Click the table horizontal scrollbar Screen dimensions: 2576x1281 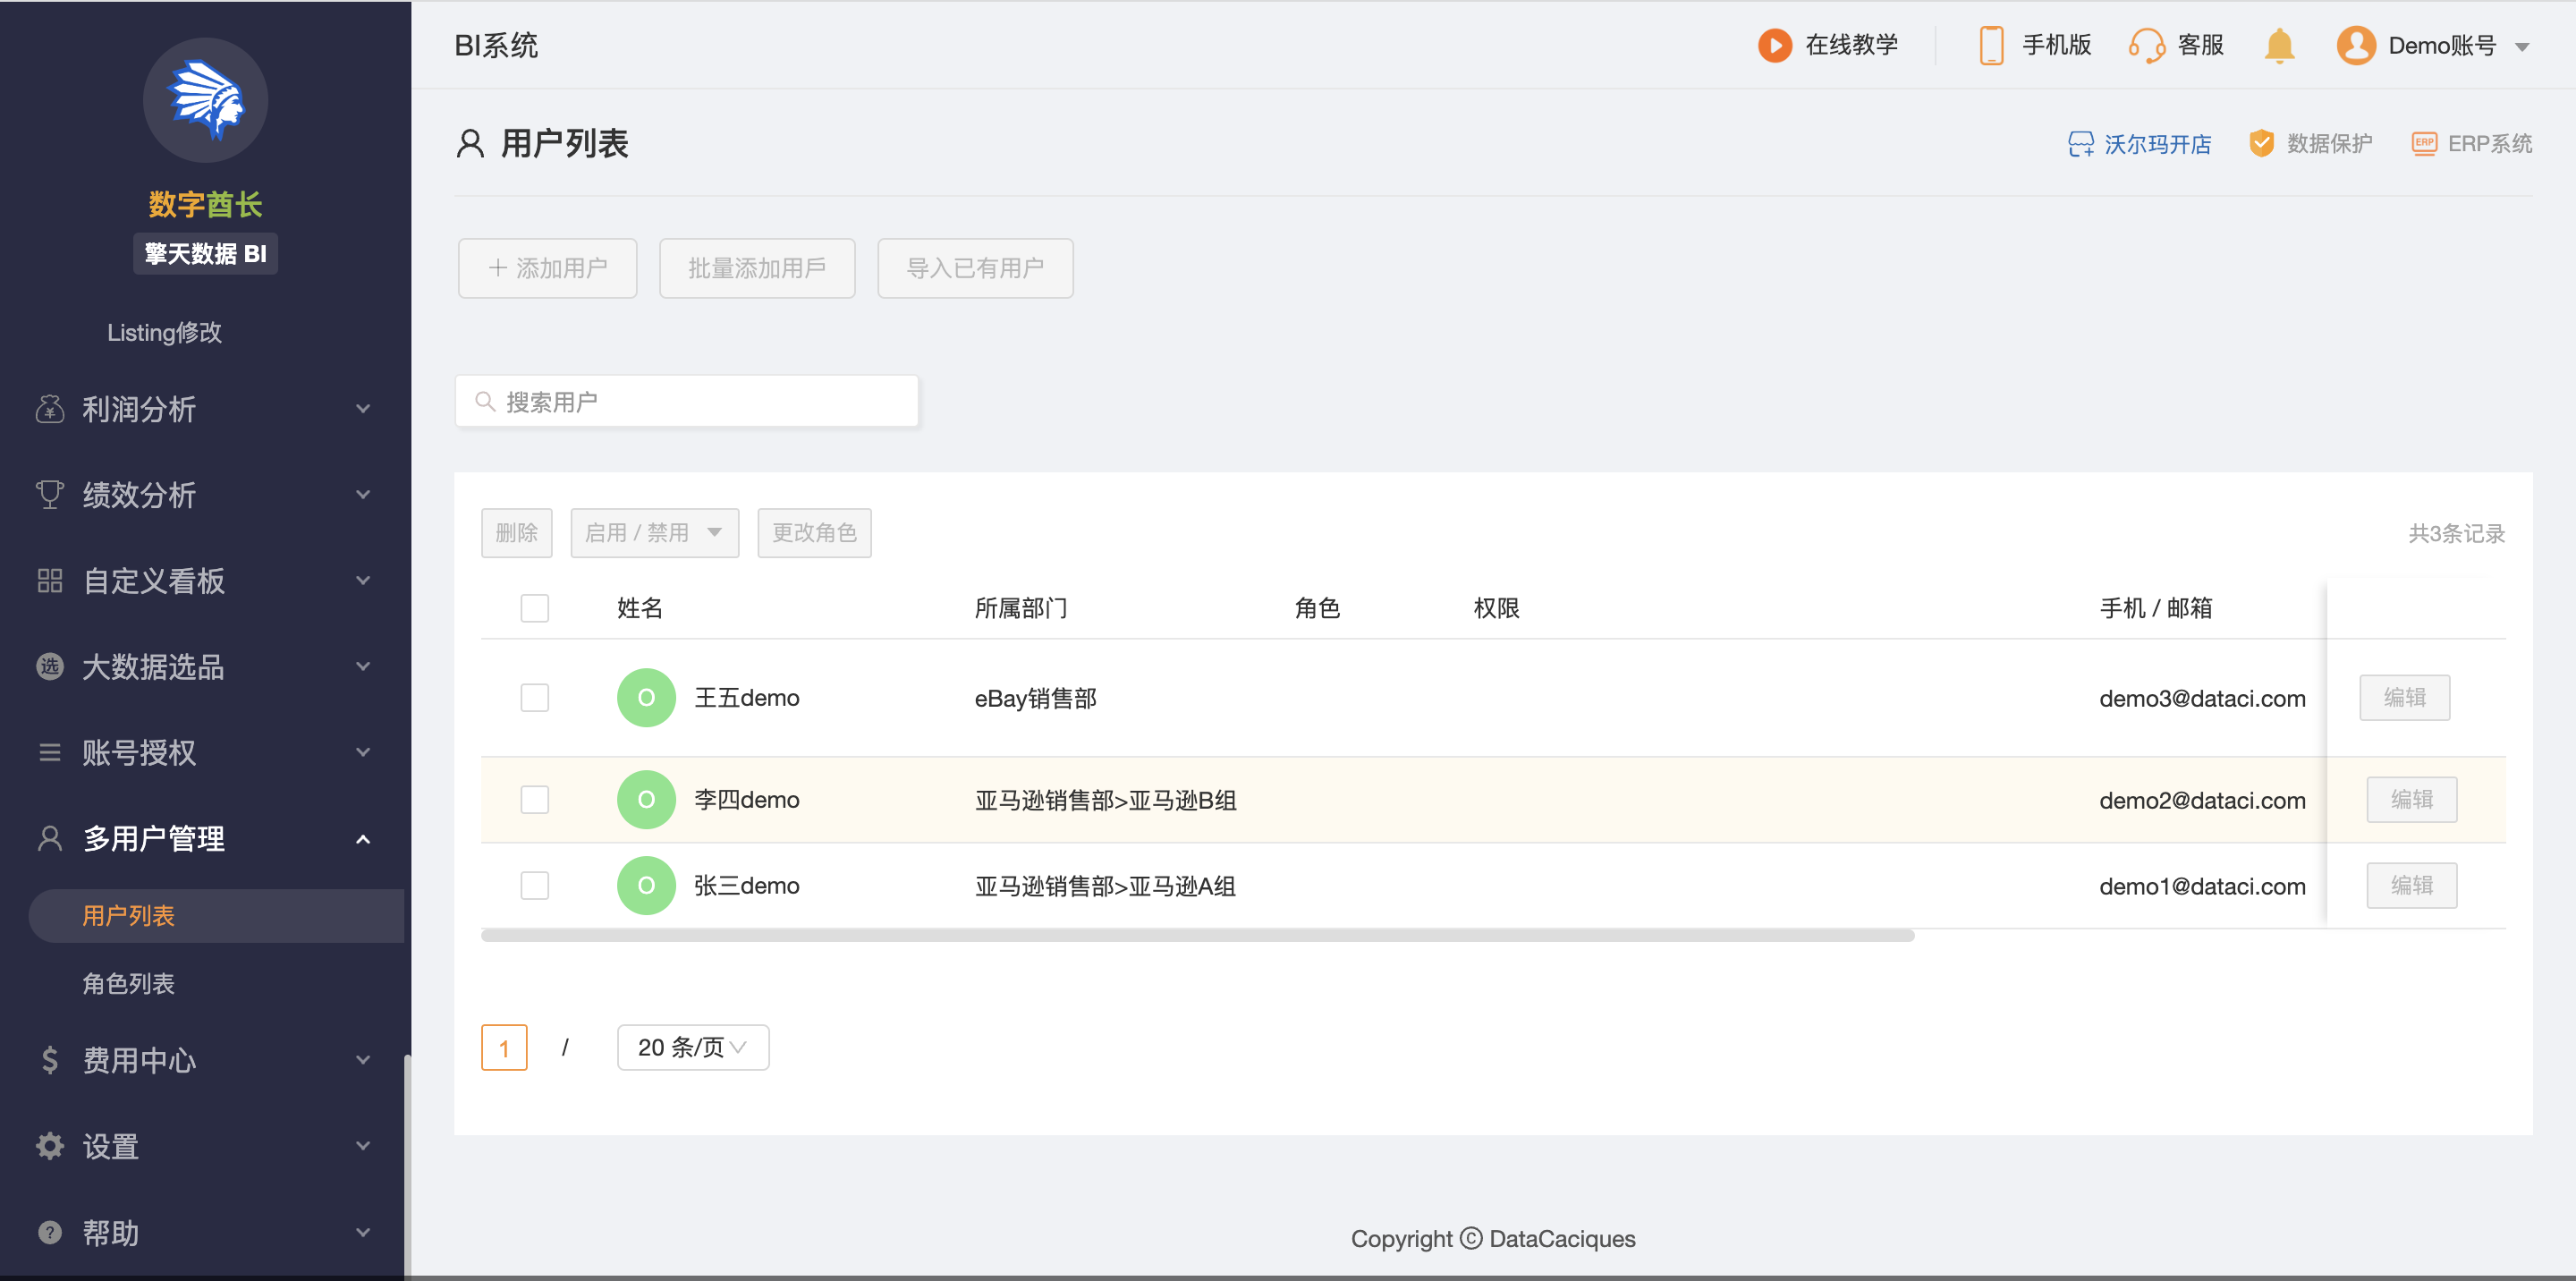1196,935
